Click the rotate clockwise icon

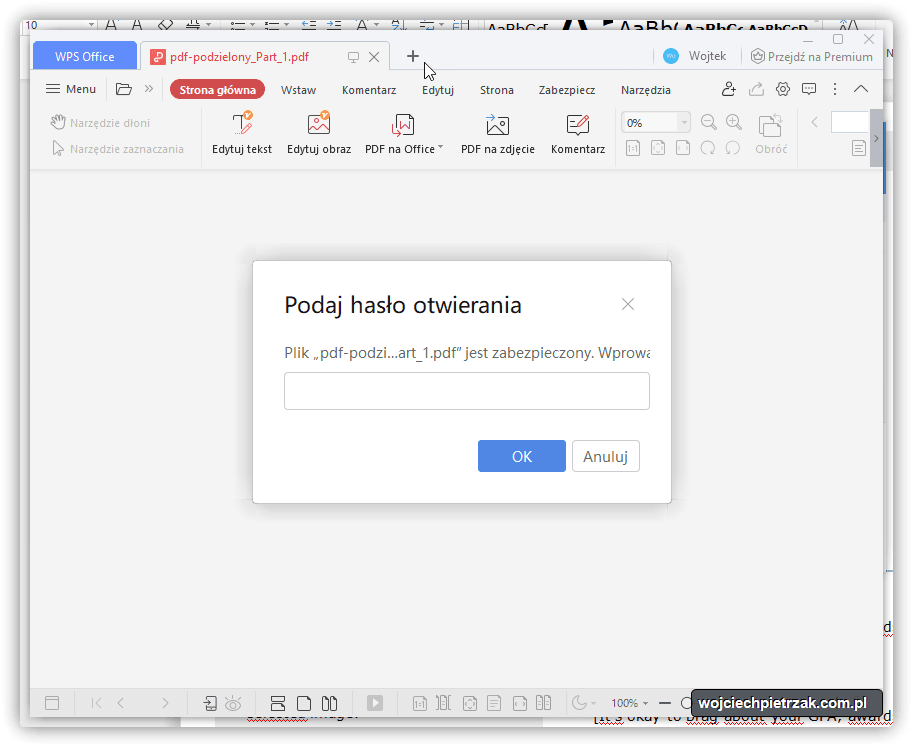[708, 148]
